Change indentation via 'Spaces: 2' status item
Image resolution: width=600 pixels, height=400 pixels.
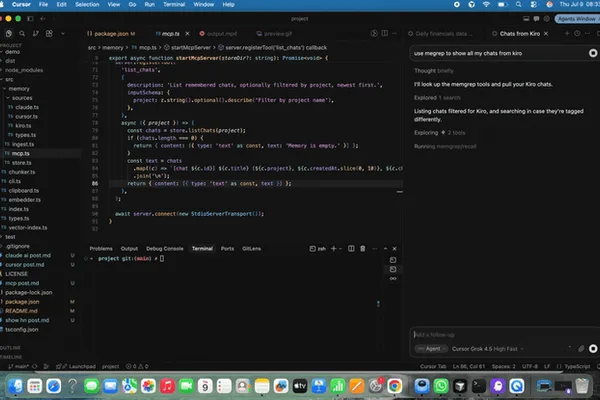504,366
